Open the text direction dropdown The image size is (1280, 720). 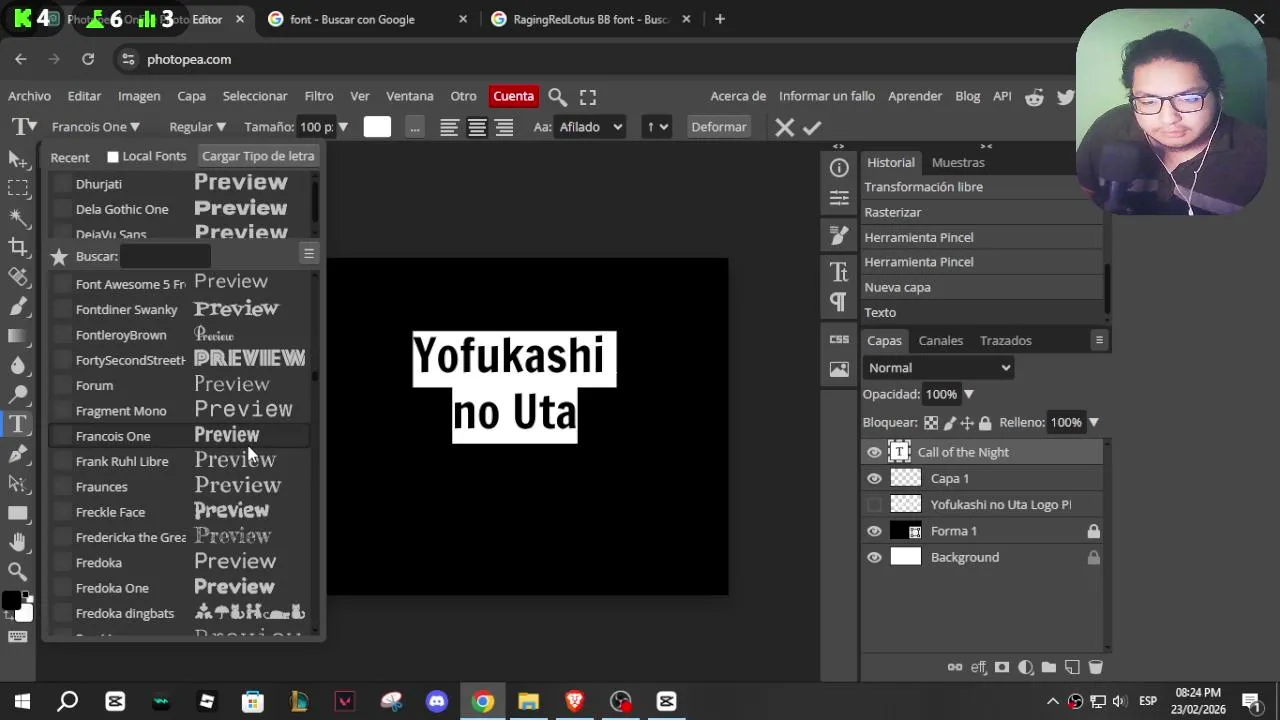coord(656,127)
